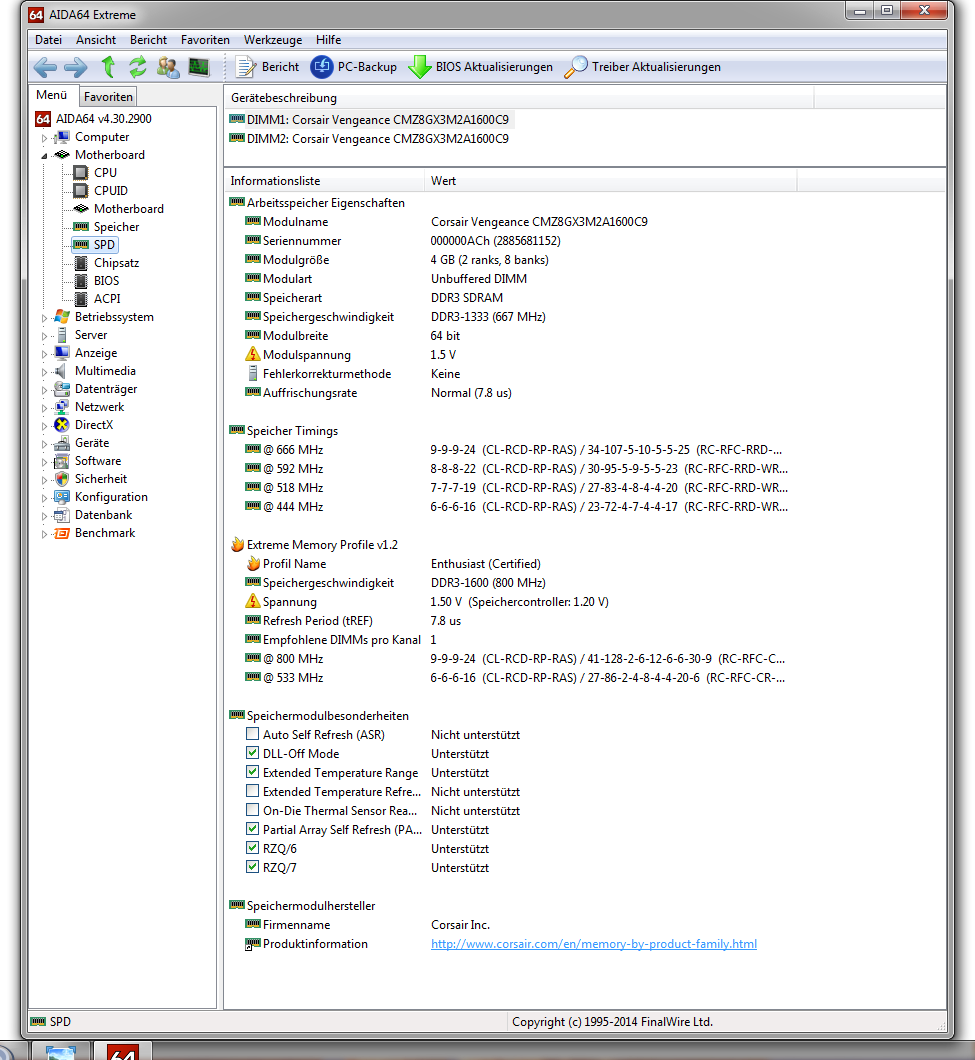Click the BIOS Aktualisierungen button label
The width and height of the screenshot is (975, 1060).
(494, 67)
